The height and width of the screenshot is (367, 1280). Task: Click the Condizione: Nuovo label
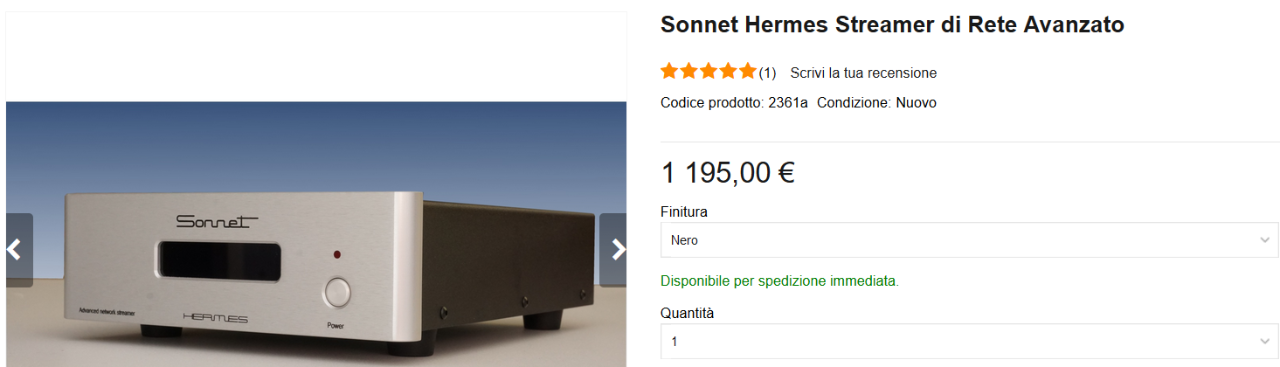coord(877,103)
